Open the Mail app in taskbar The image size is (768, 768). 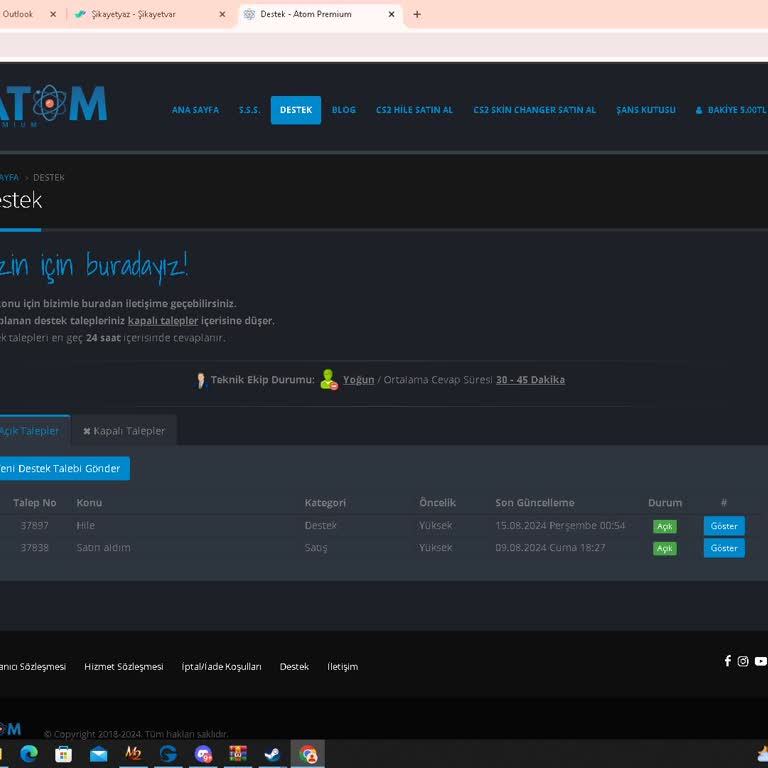tap(98, 754)
